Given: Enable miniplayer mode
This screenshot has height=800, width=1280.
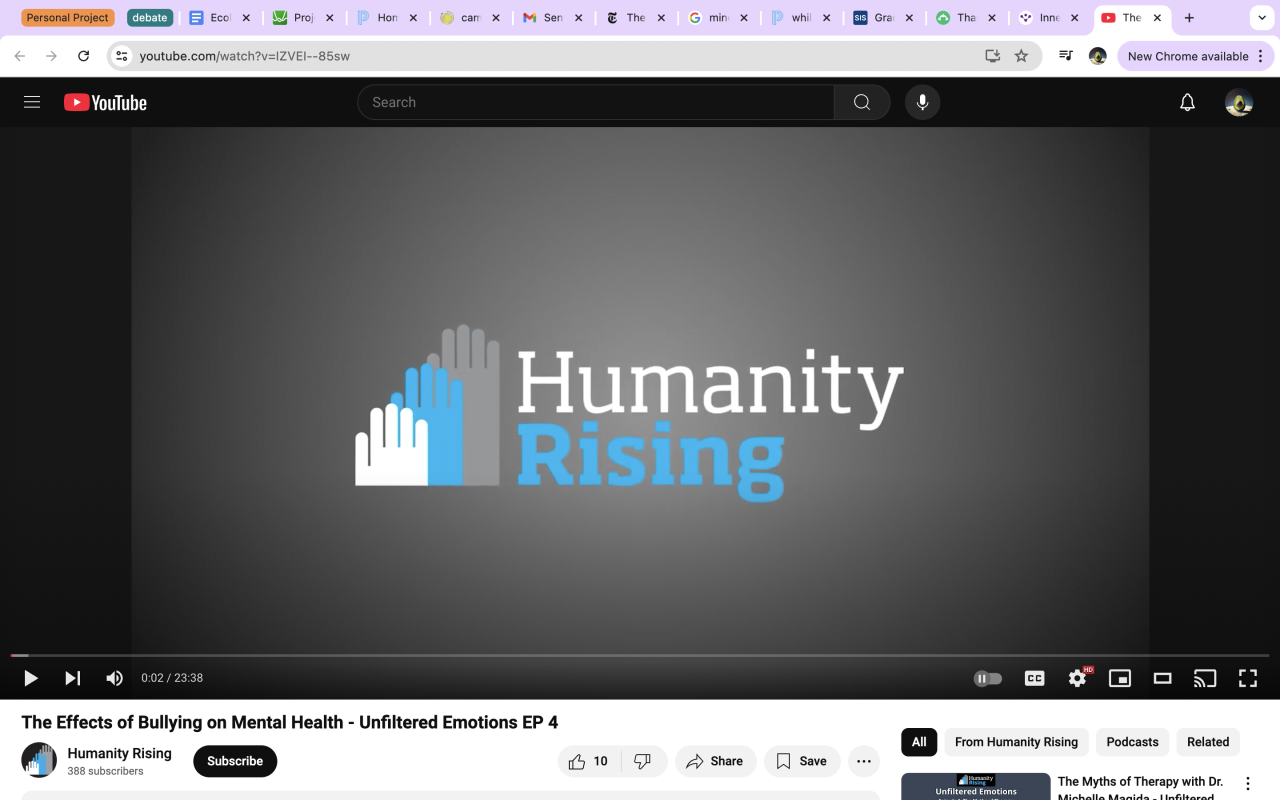Looking at the screenshot, I should pos(1120,678).
